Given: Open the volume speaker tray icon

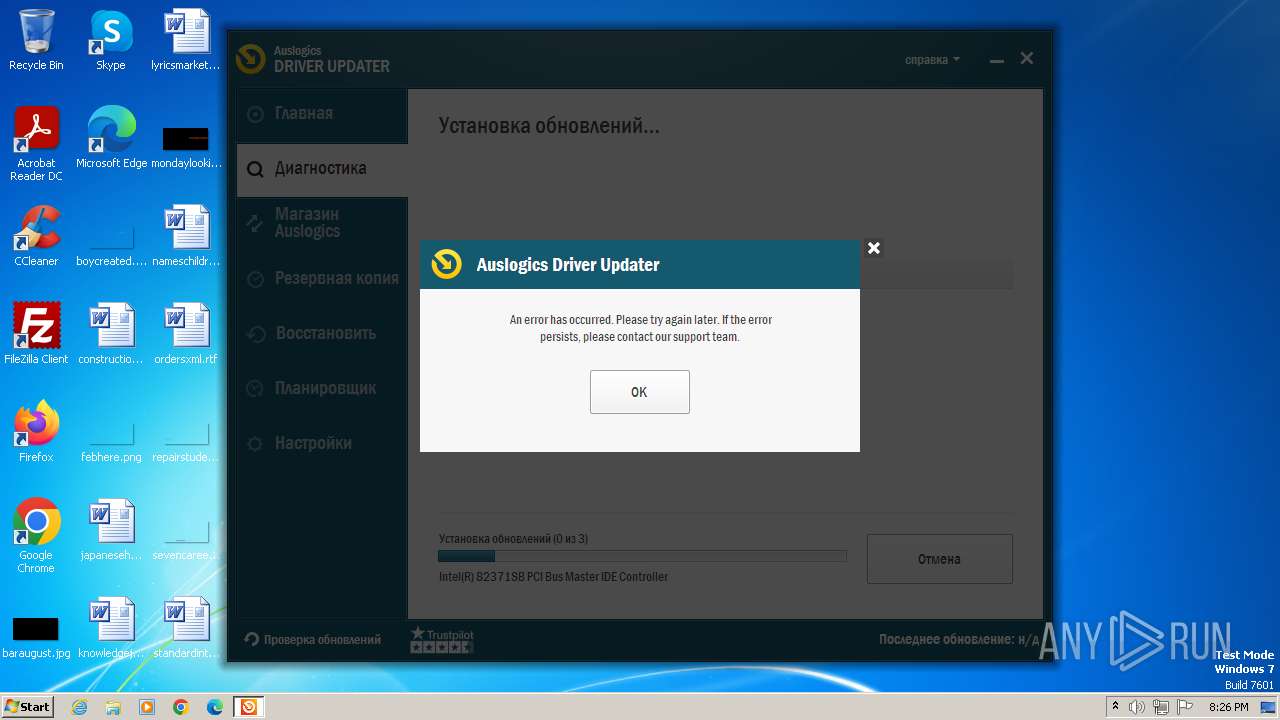Looking at the screenshot, I should point(1137,707).
